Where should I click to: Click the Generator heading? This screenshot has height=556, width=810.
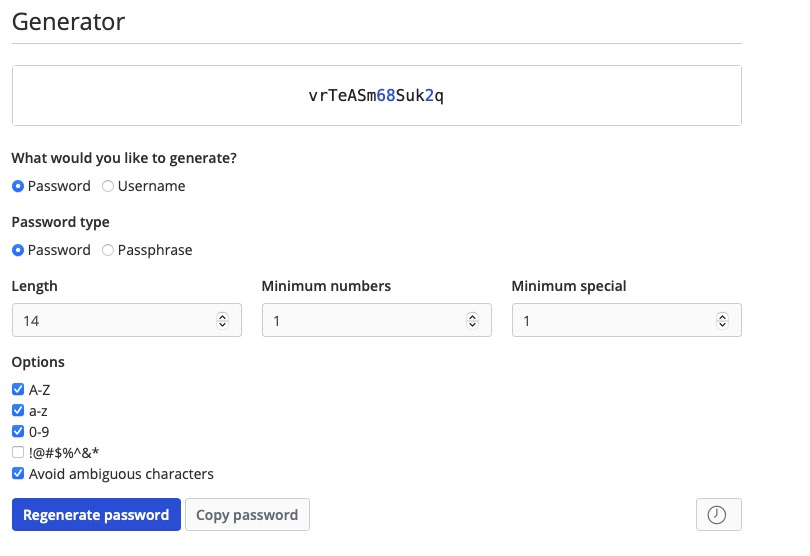point(68,22)
